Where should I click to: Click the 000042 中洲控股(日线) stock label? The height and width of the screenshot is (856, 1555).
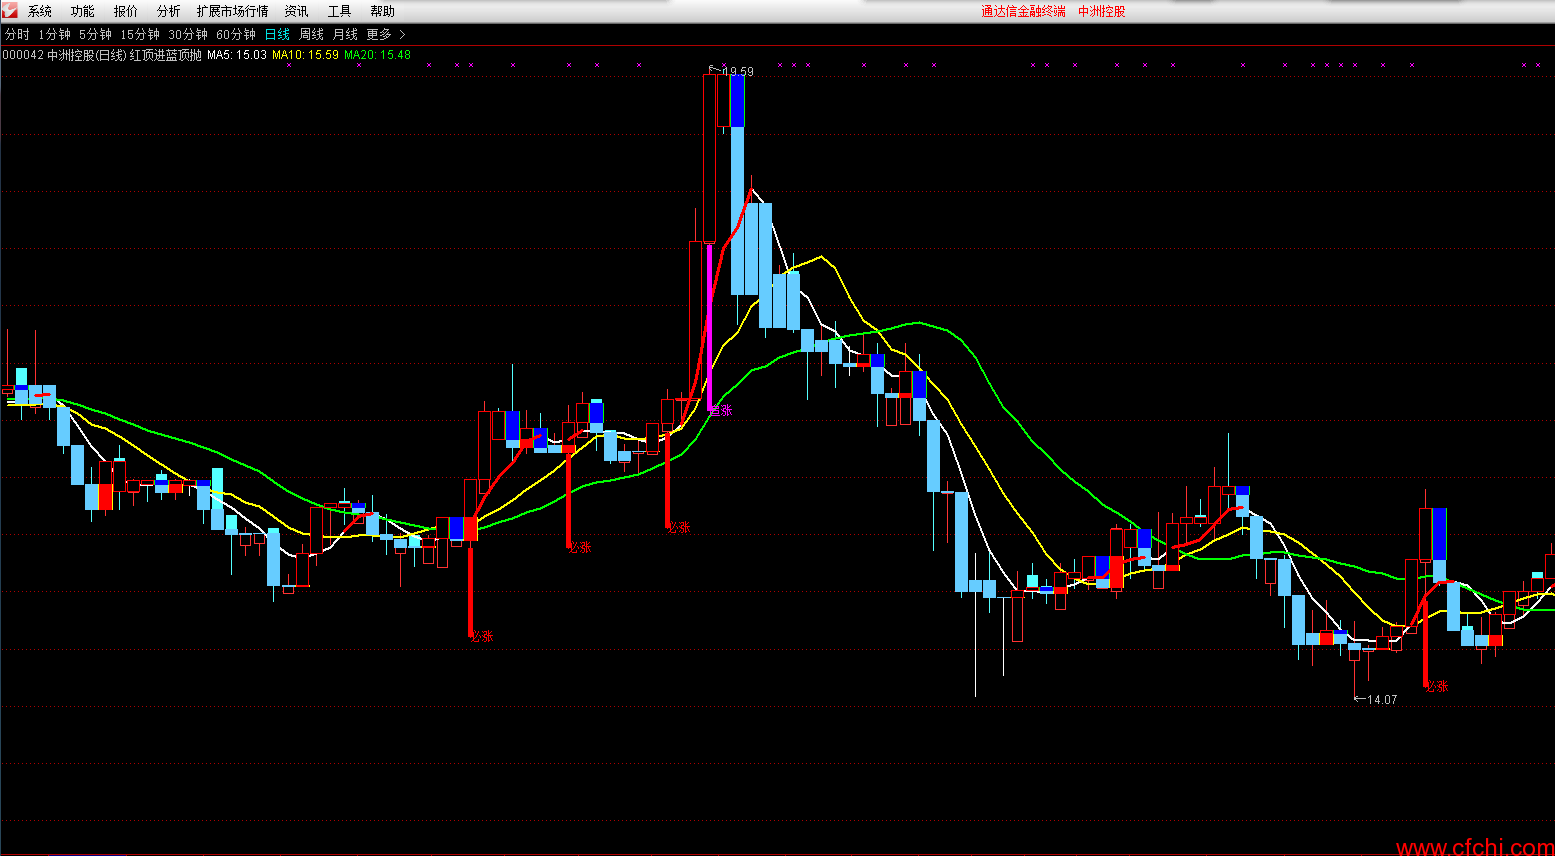pos(65,55)
